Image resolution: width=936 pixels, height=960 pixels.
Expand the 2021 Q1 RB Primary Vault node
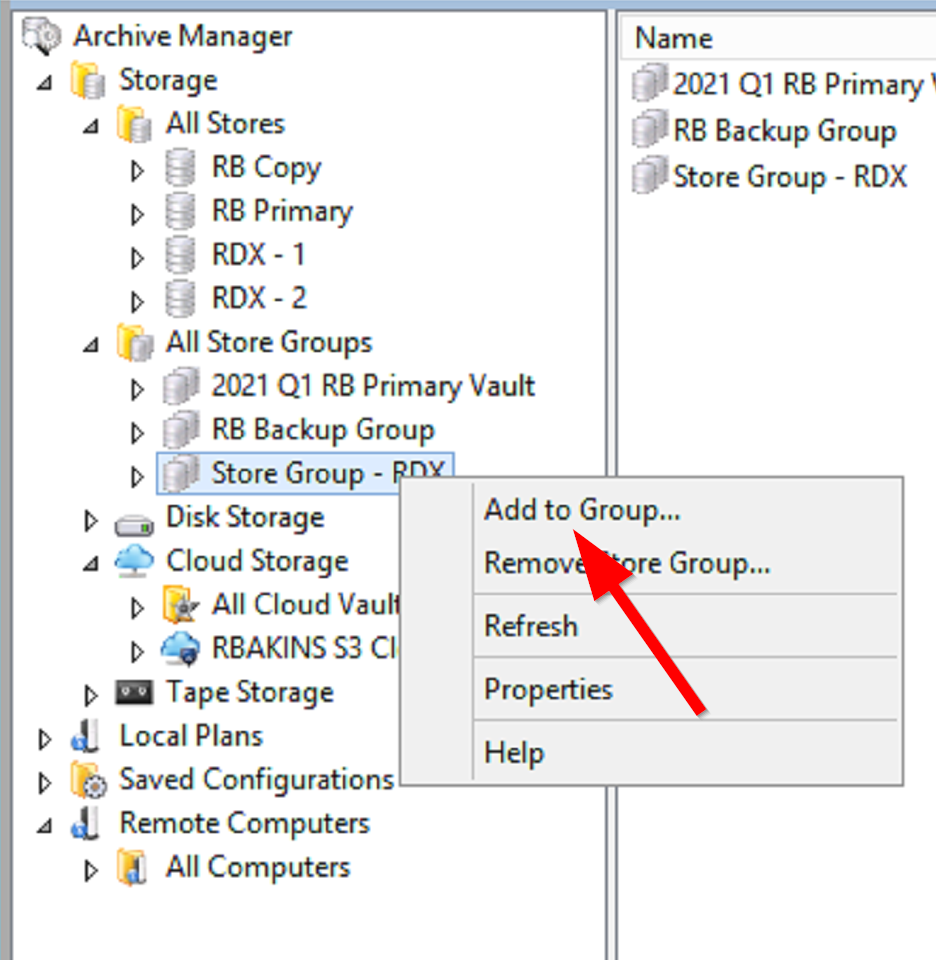pos(137,389)
